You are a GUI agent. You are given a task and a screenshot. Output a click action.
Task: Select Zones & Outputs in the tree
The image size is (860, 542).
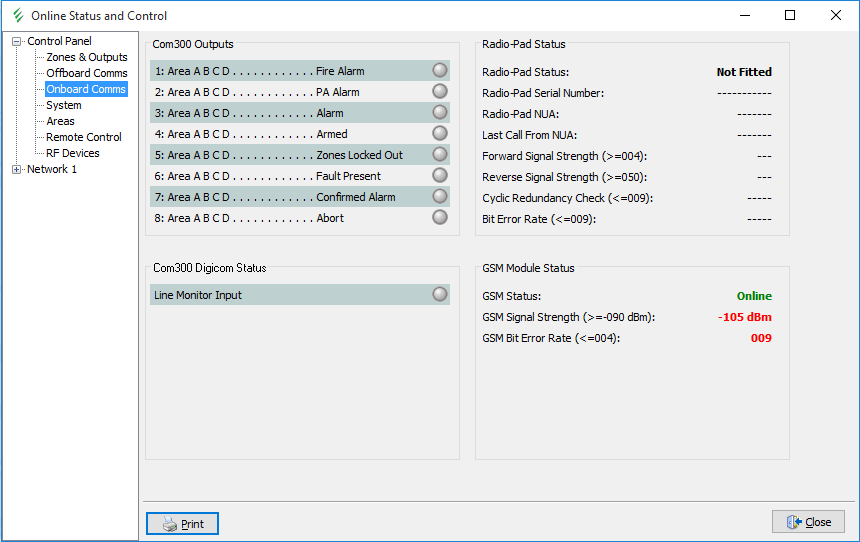(x=87, y=57)
